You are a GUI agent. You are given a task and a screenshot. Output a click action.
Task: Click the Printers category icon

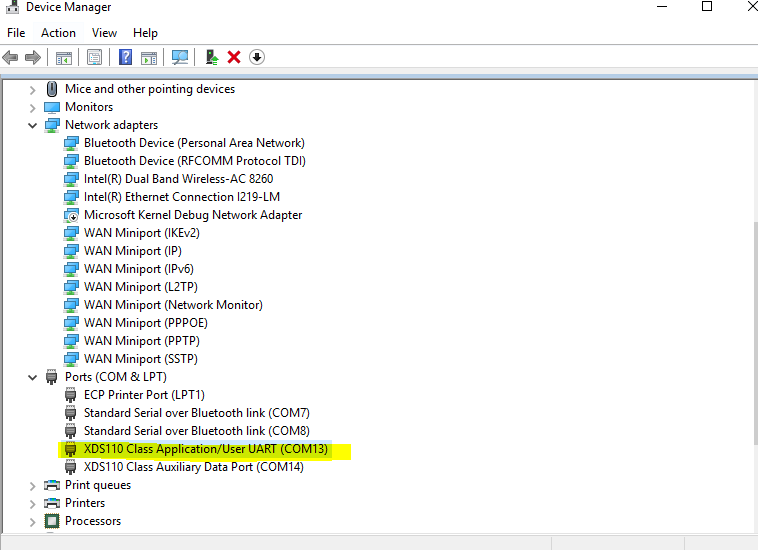point(52,503)
